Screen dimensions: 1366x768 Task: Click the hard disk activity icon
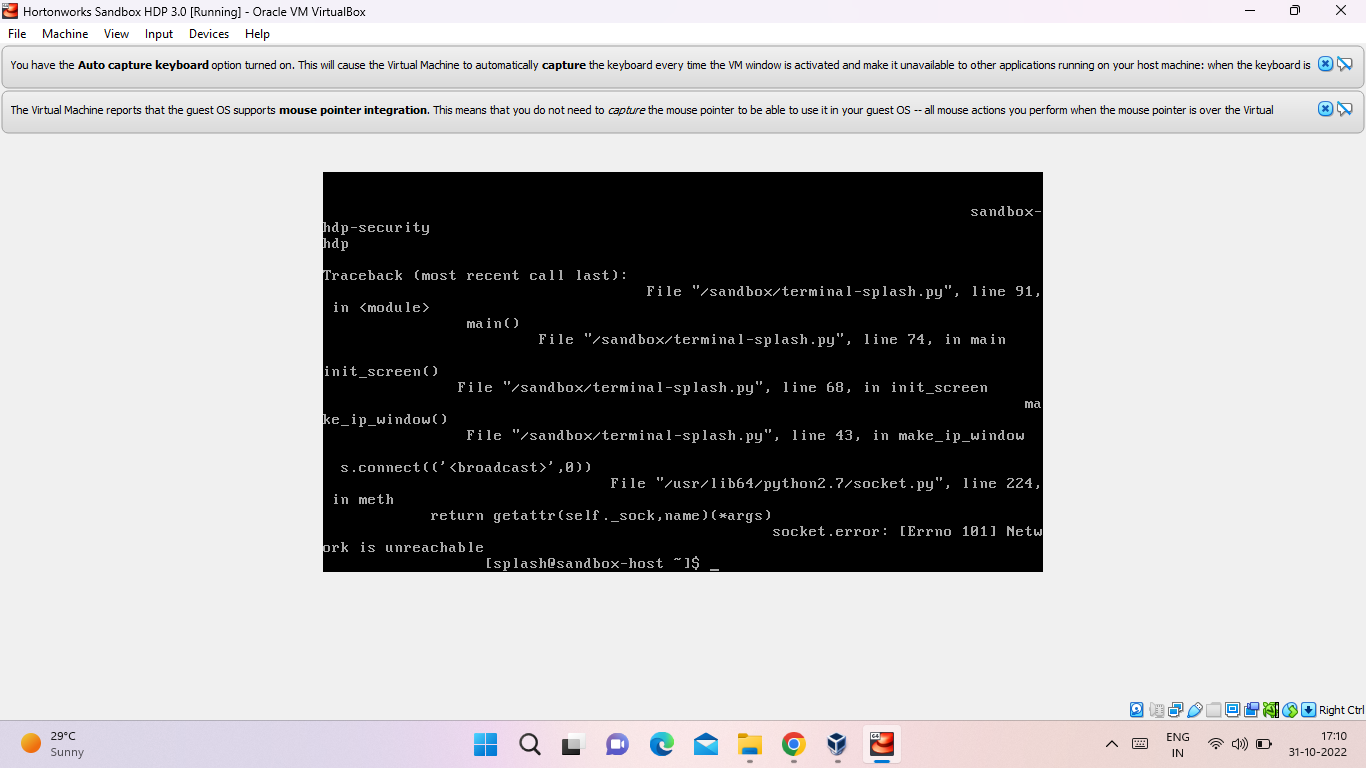[x=1136, y=709]
